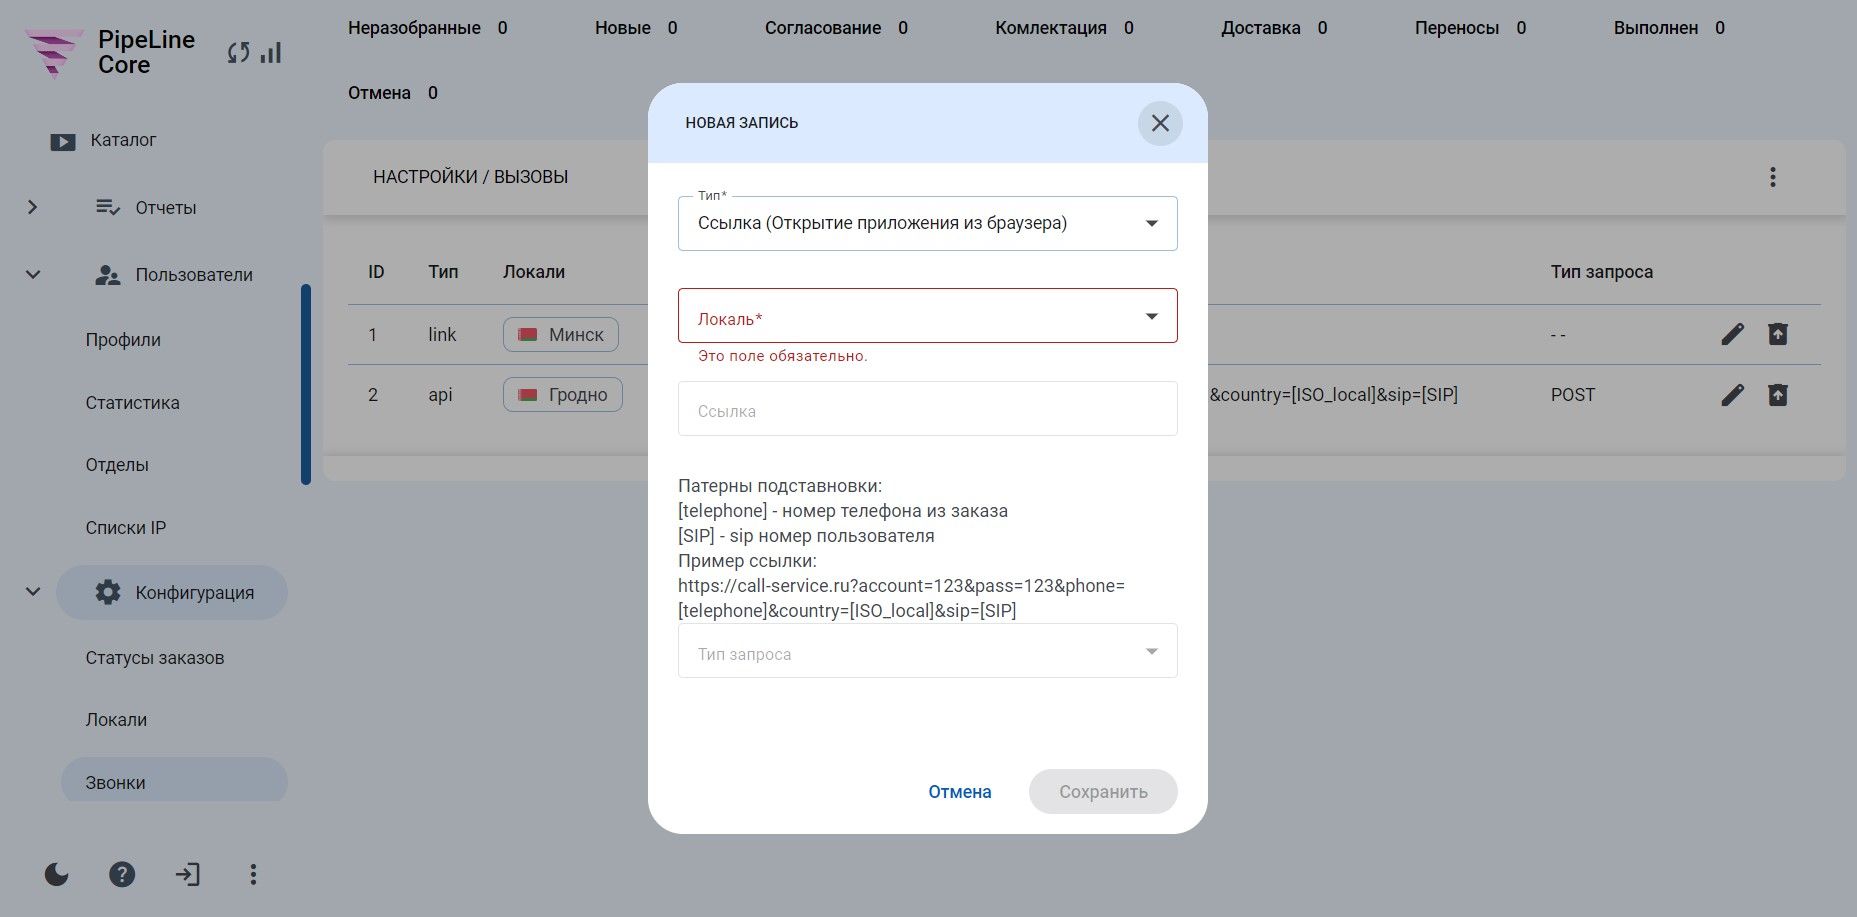Select the Доставка status tab

point(1274,28)
